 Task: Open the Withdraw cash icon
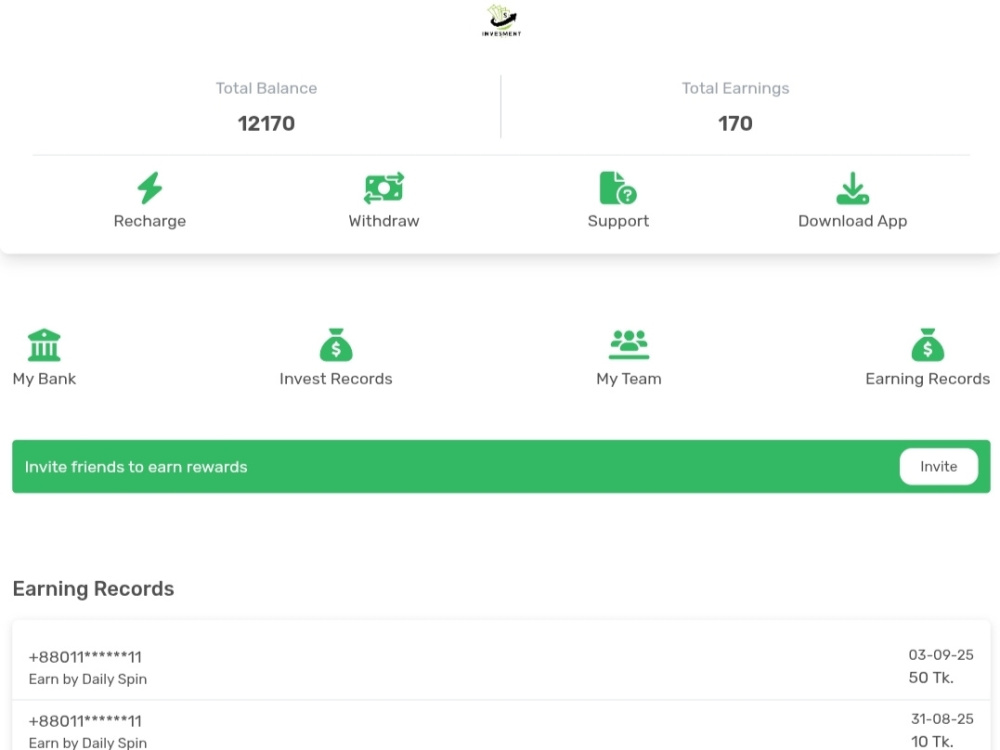coord(384,188)
